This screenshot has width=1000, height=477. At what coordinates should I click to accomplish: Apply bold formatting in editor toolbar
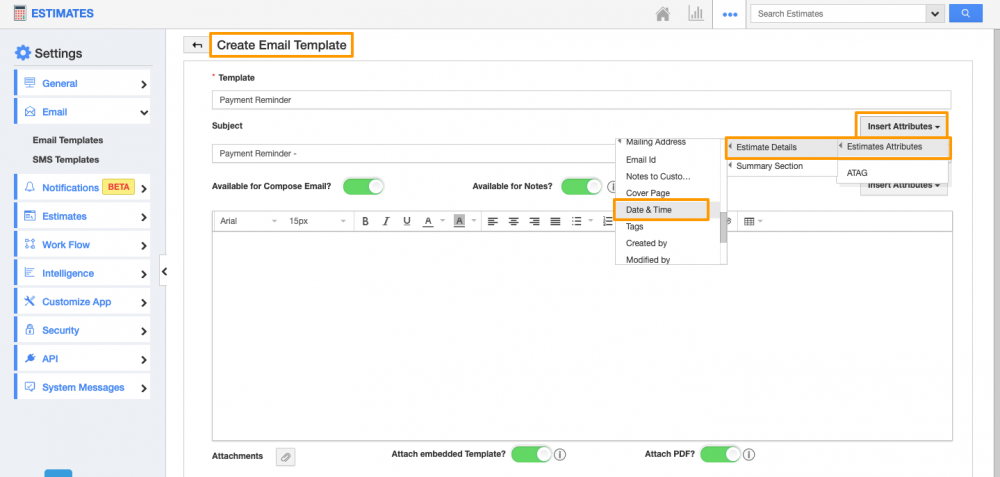point(365,221)
